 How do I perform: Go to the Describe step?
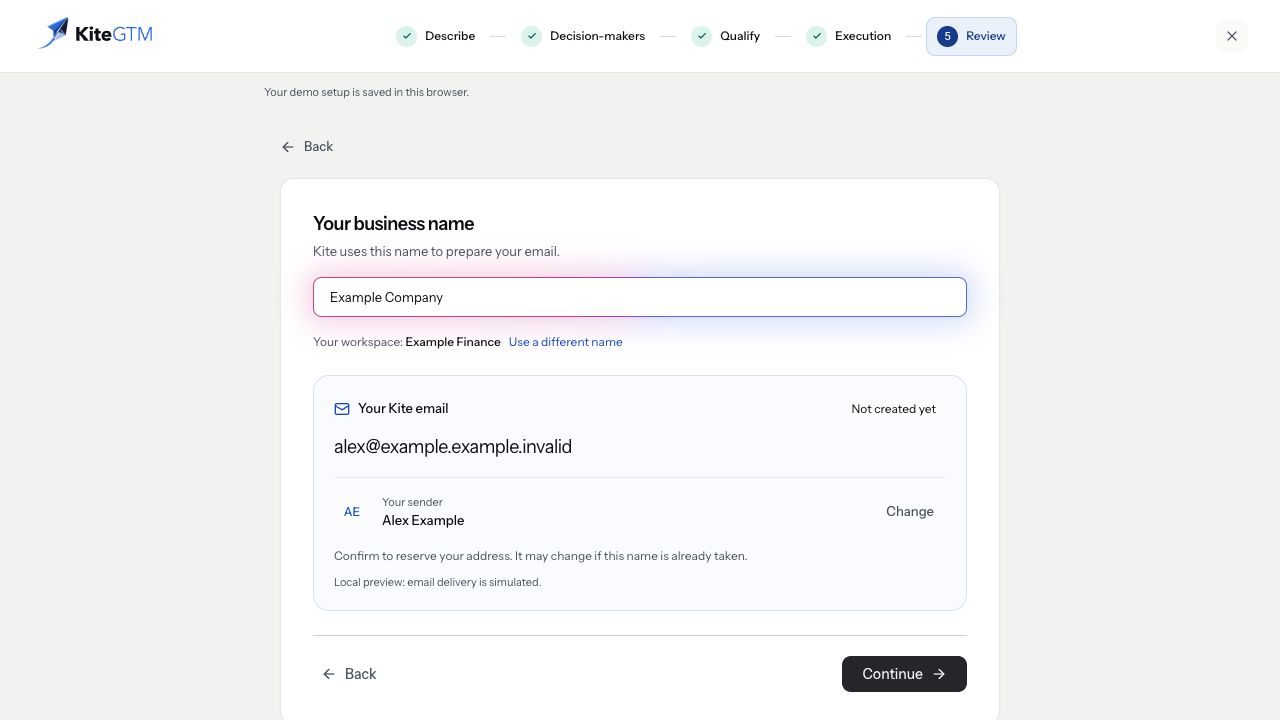click(436, 36)
